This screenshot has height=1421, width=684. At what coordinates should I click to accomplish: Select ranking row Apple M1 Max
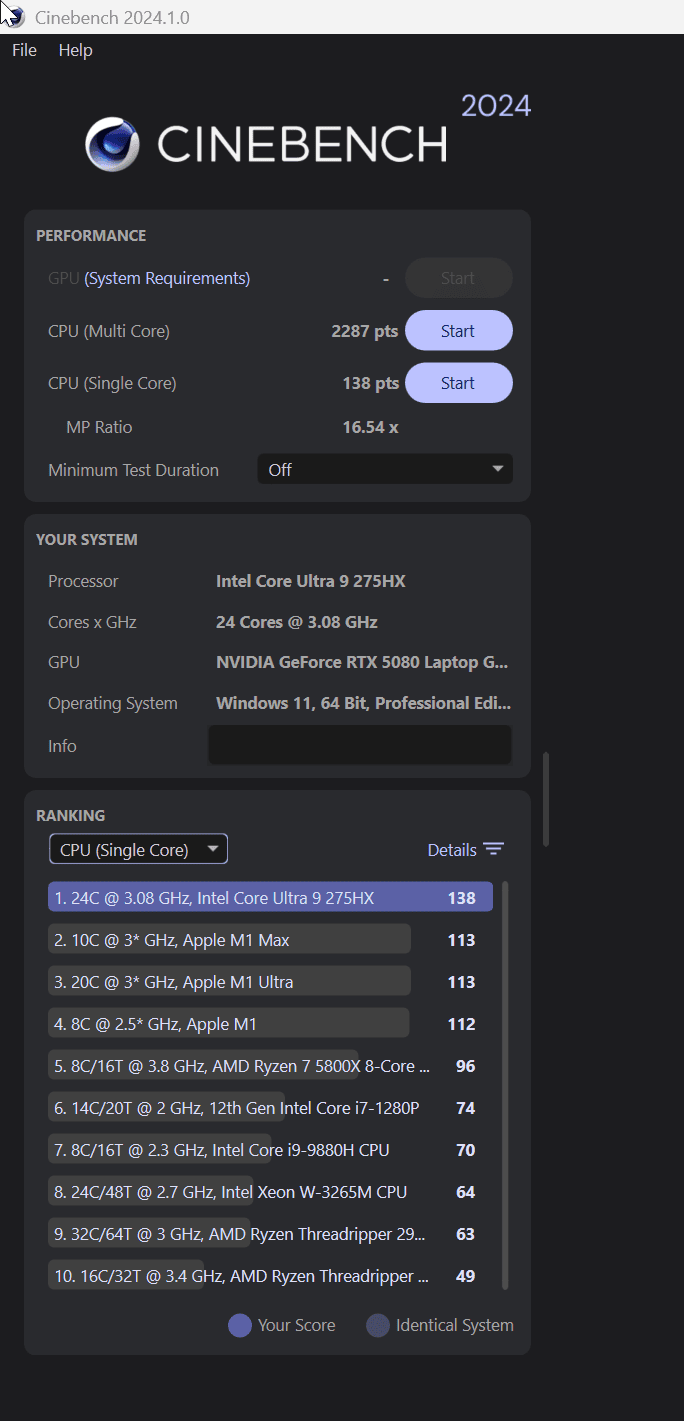tap(270, 939)
